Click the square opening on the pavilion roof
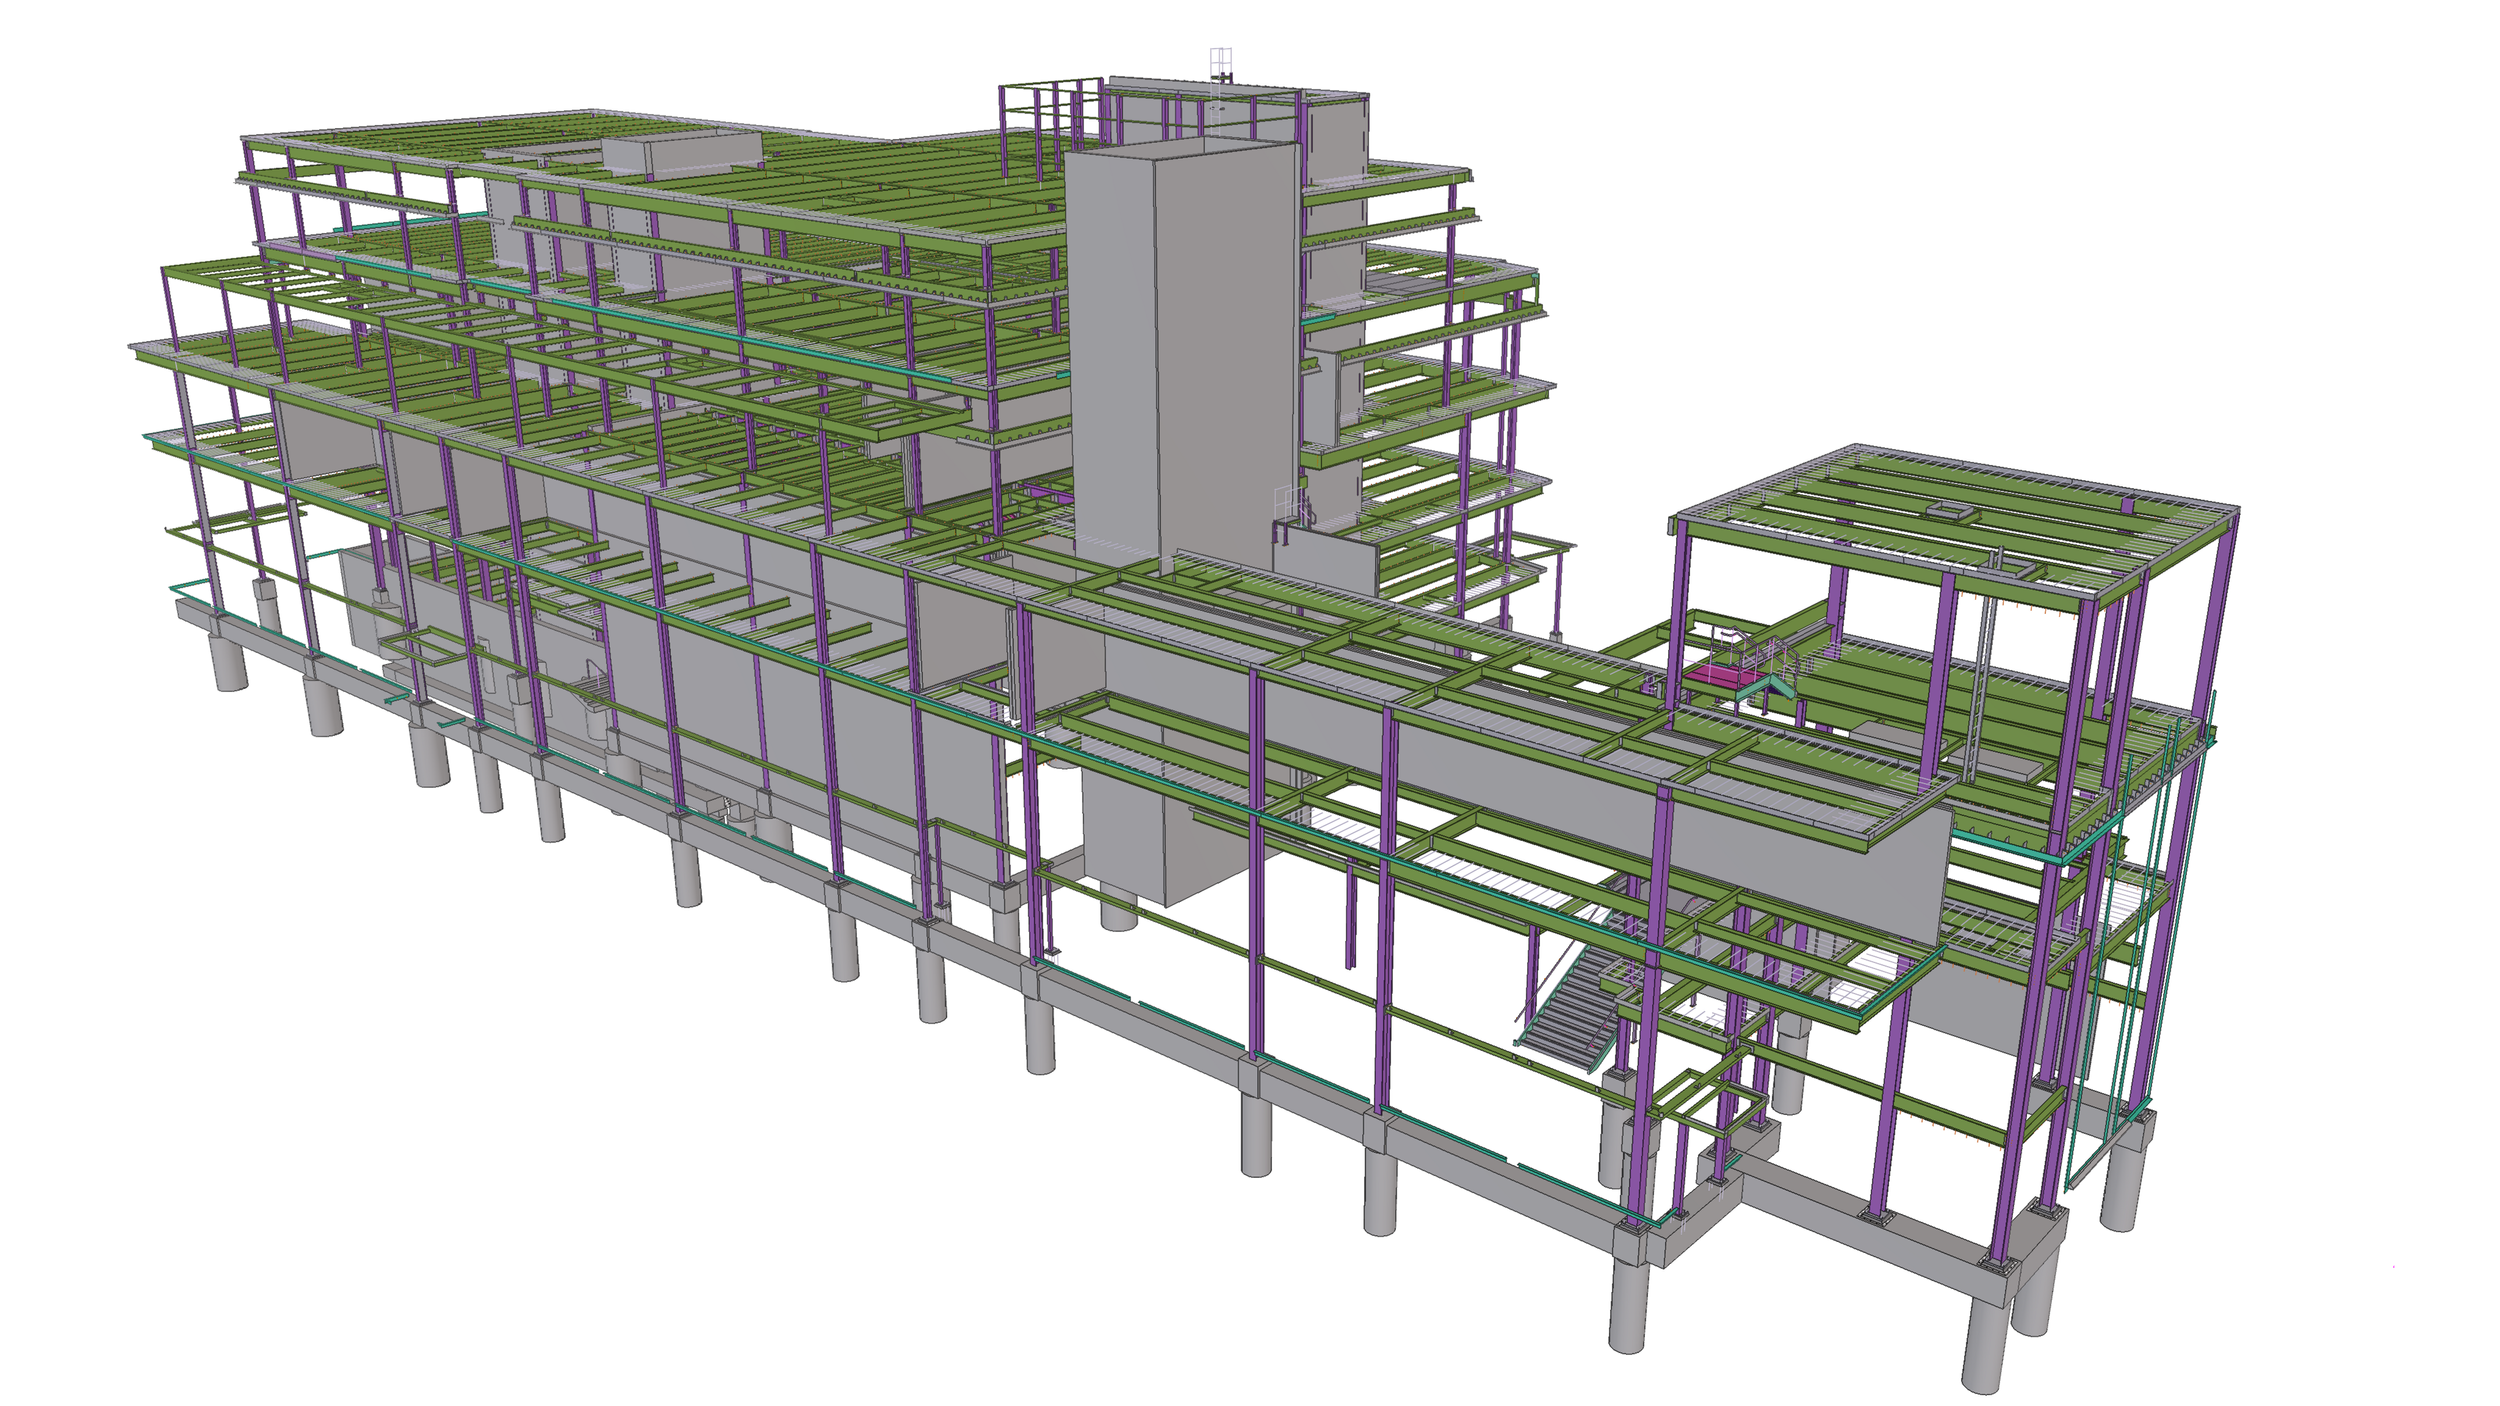The height and width of the screenshot is (1406, 2500). coord(1951,512)
